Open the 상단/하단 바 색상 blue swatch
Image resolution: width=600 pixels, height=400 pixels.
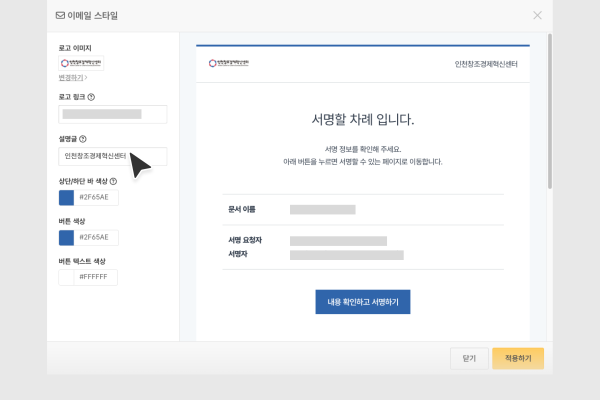click(x=66, y=197)
